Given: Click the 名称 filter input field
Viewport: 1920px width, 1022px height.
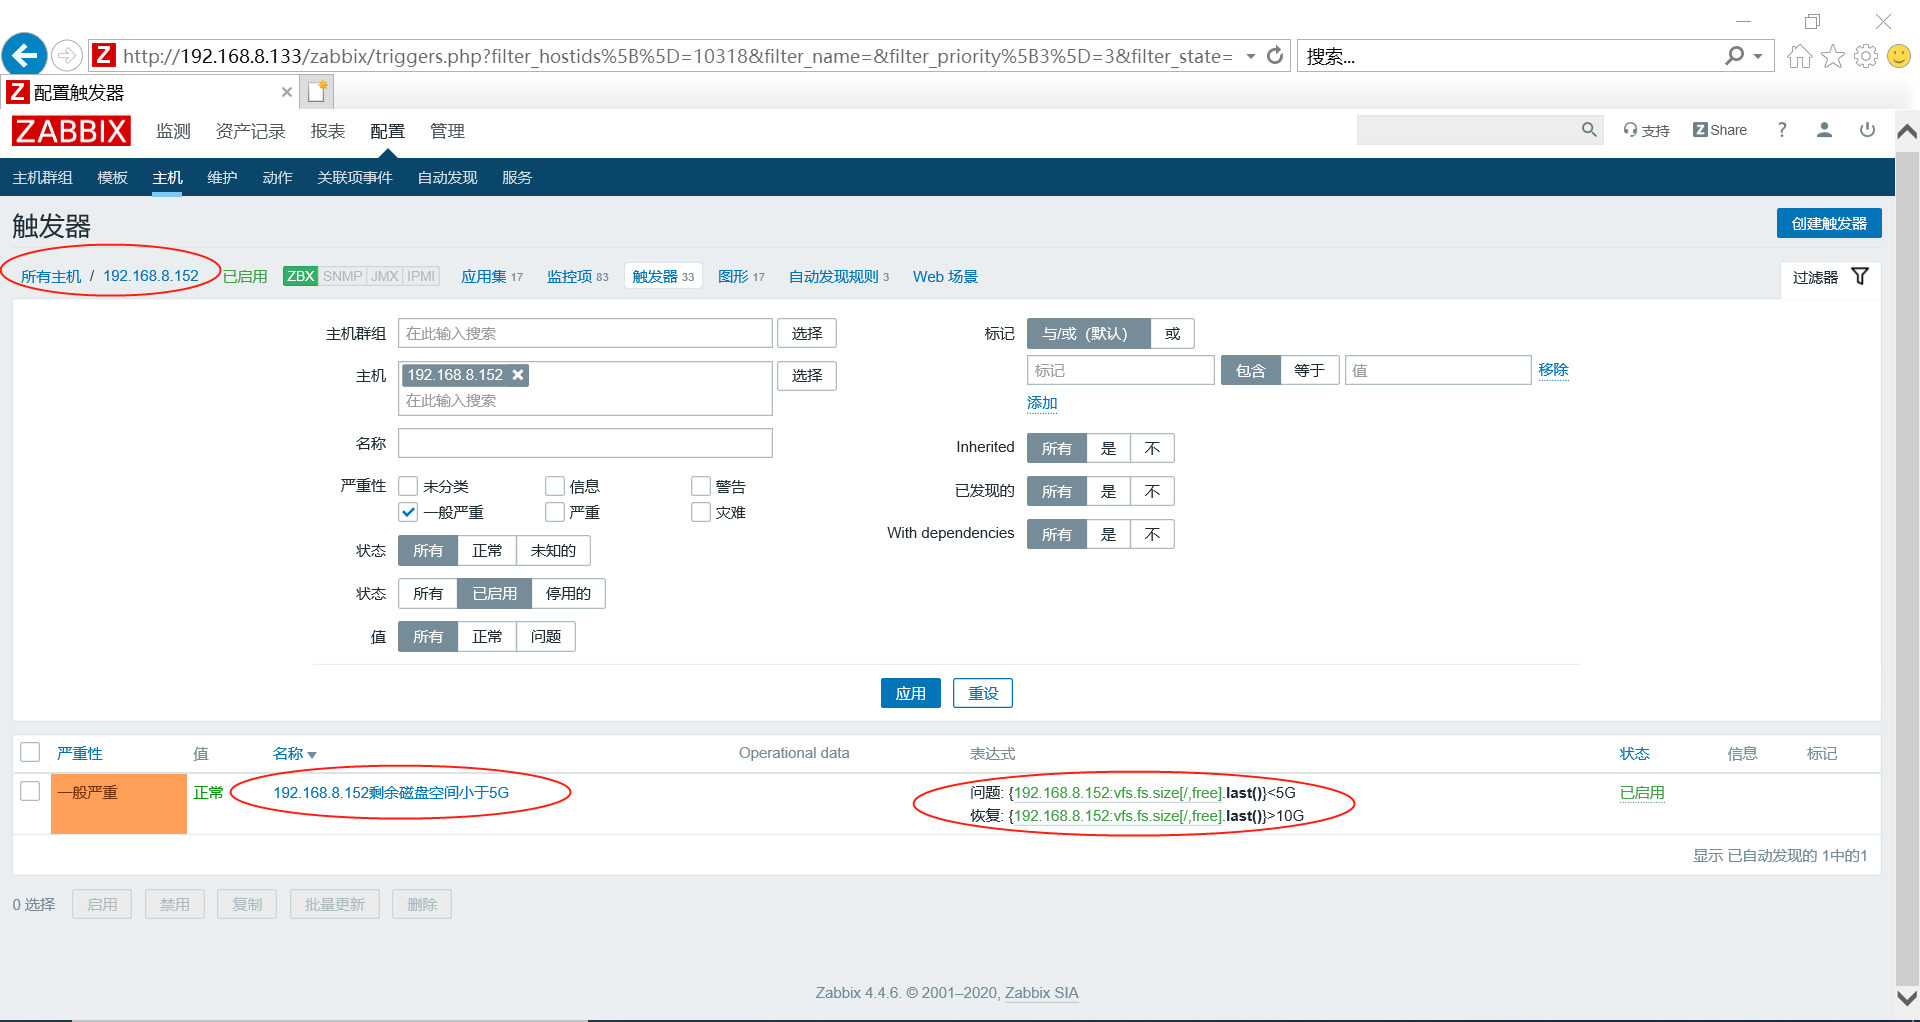Looking at the screenshot, I should point(585,443).
